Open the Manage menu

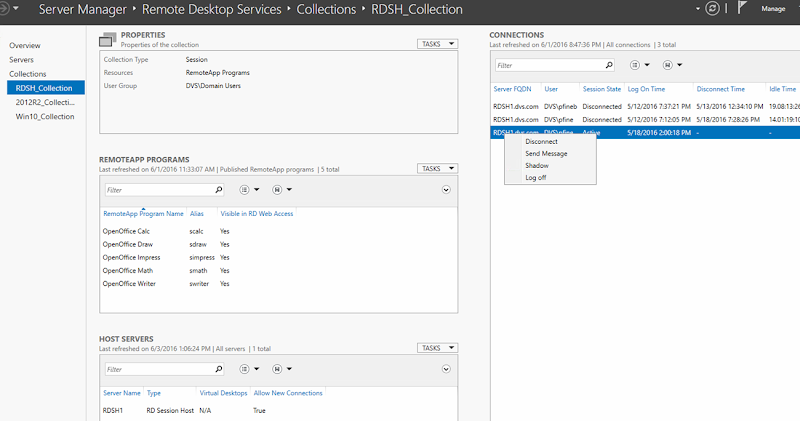(773, 9)
